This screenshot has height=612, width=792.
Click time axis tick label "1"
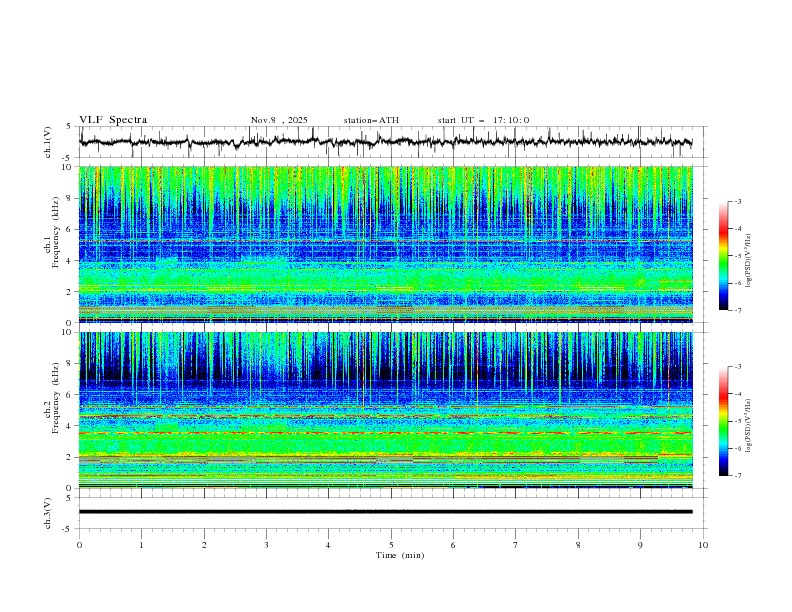tap(141, 545)
